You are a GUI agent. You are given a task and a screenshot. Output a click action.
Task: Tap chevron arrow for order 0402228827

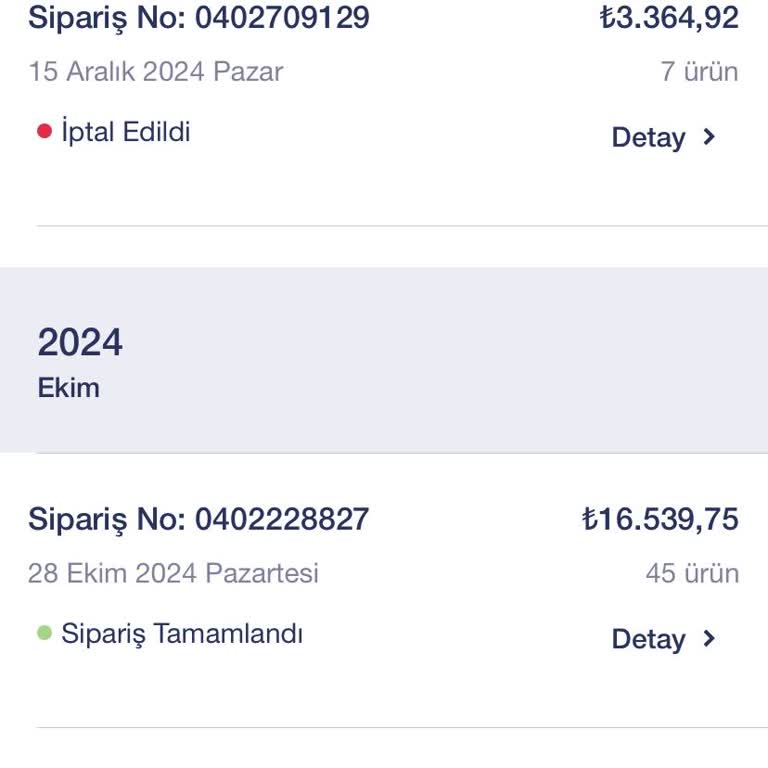pos(709,639)
